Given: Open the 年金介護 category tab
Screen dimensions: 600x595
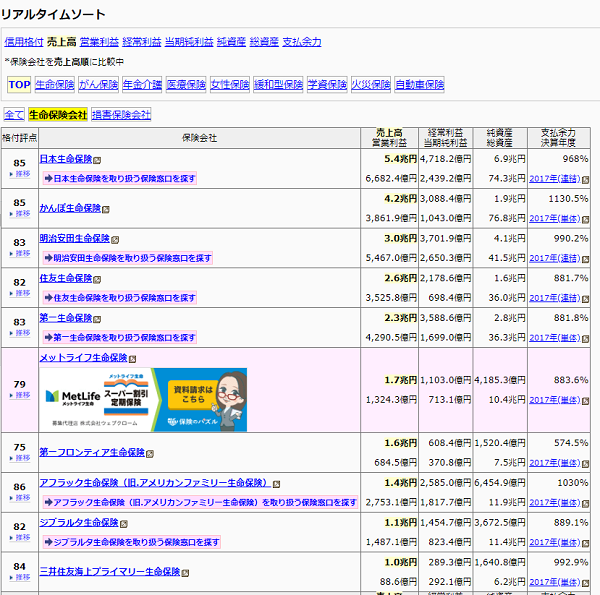Looking at the screenshot, I should coord(142,85).
